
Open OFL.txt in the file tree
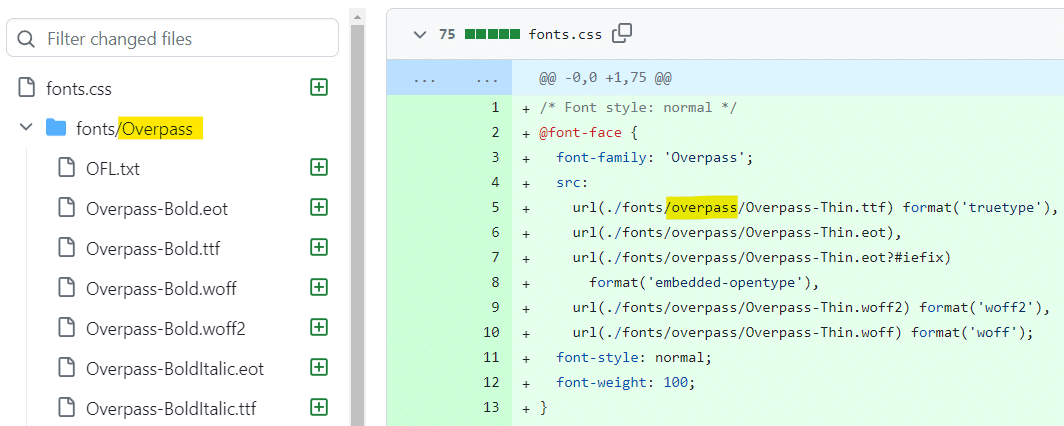(x=113, y=168)
